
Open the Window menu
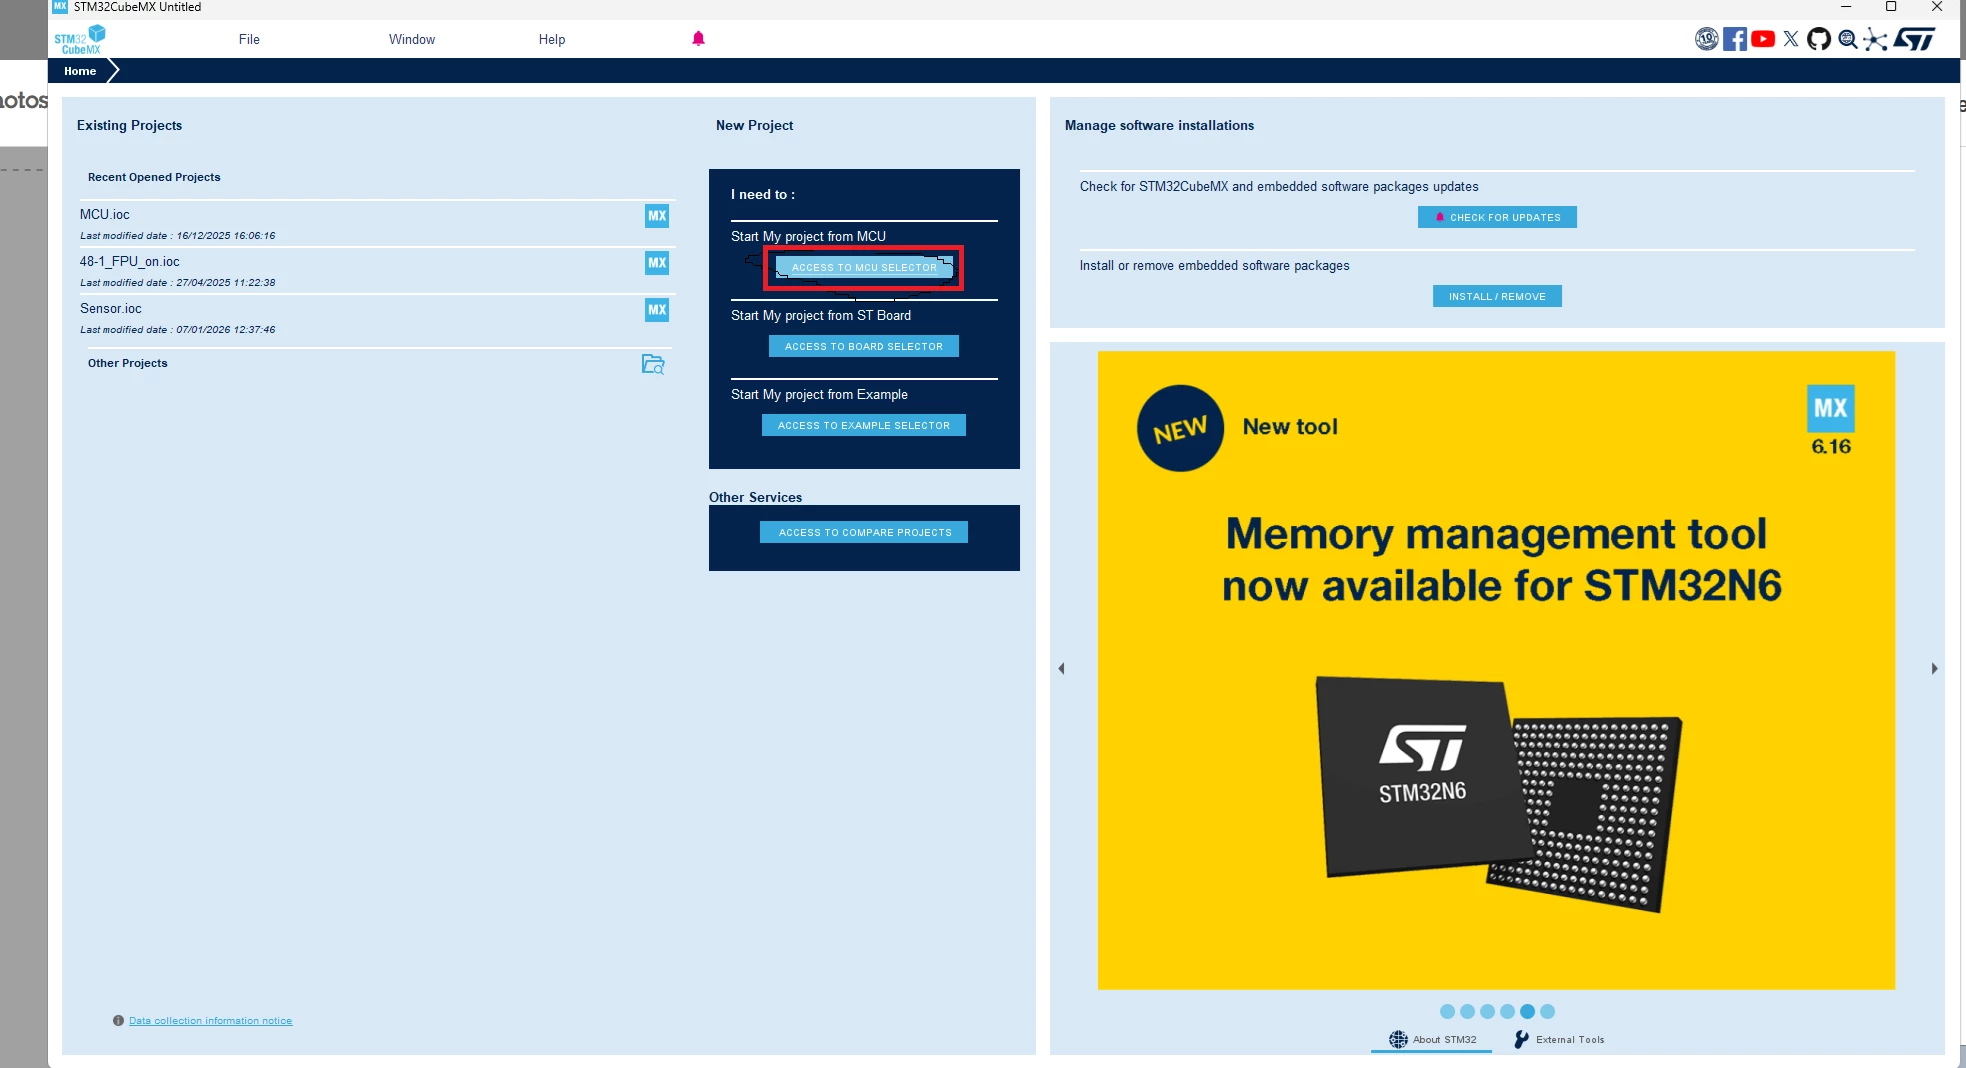412,39
